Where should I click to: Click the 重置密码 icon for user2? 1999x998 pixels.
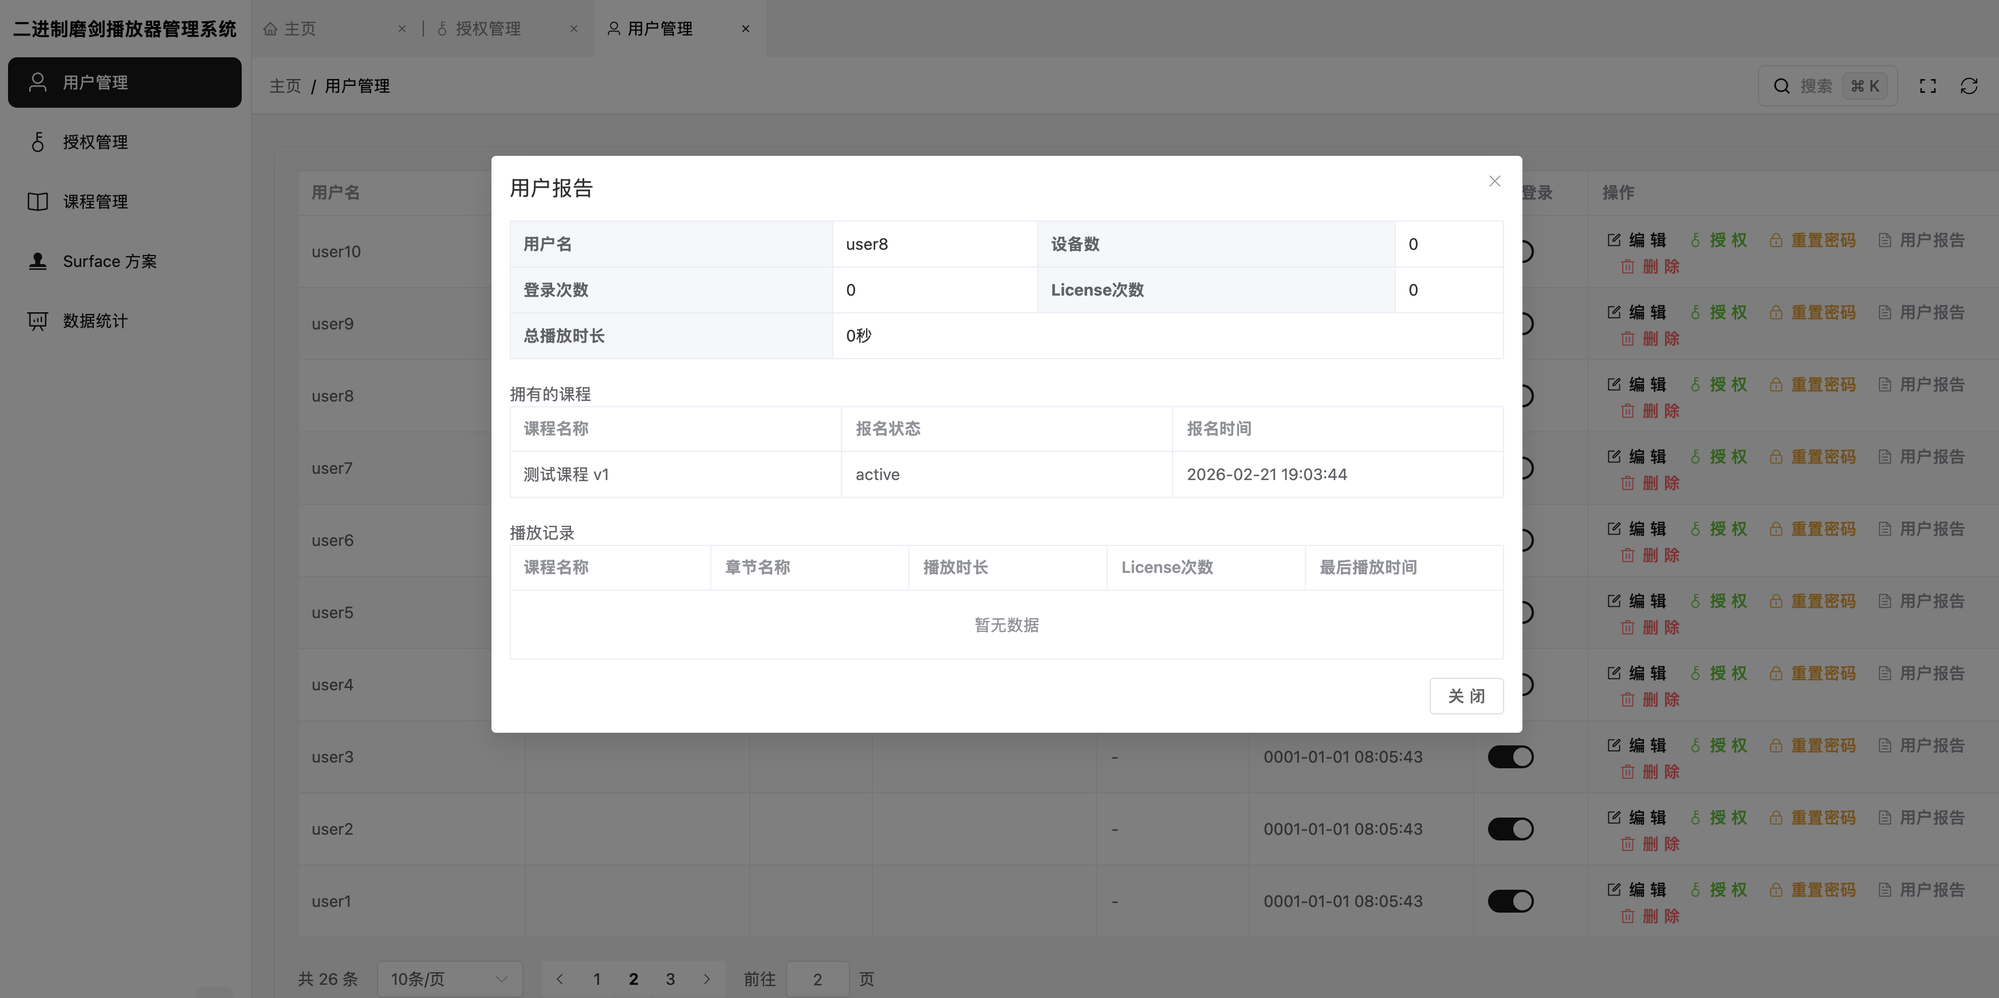(x=1813, y=817)
